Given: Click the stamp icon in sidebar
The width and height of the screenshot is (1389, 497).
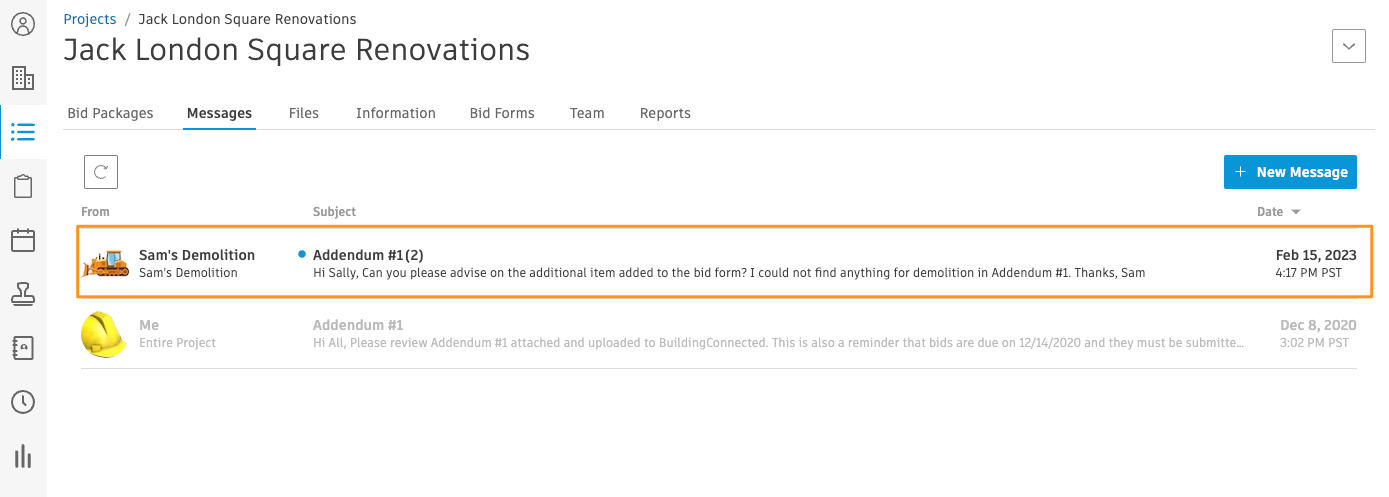Looking at the screenshot, I should 23,294.
